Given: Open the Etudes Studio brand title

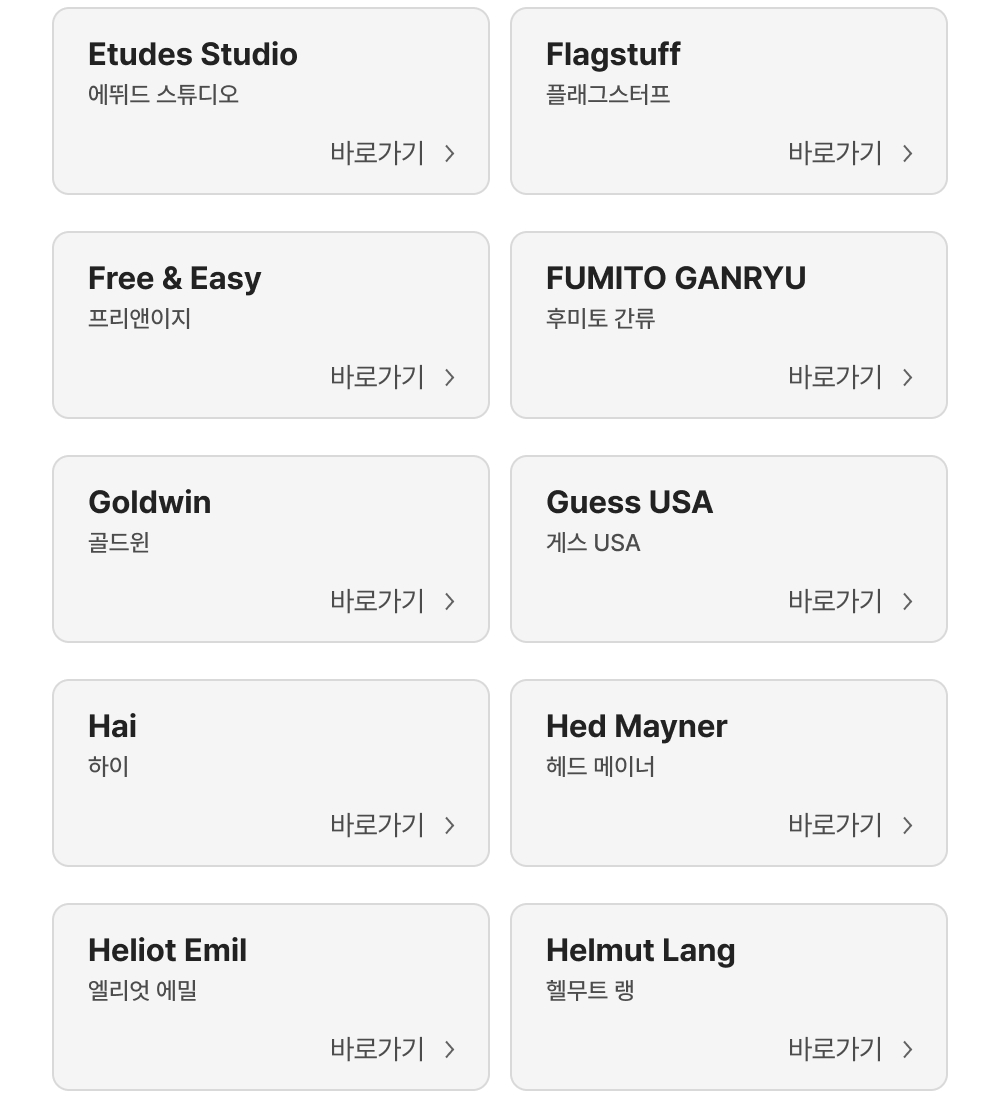Looking at the screenshot, I should [x=193, y=54].
